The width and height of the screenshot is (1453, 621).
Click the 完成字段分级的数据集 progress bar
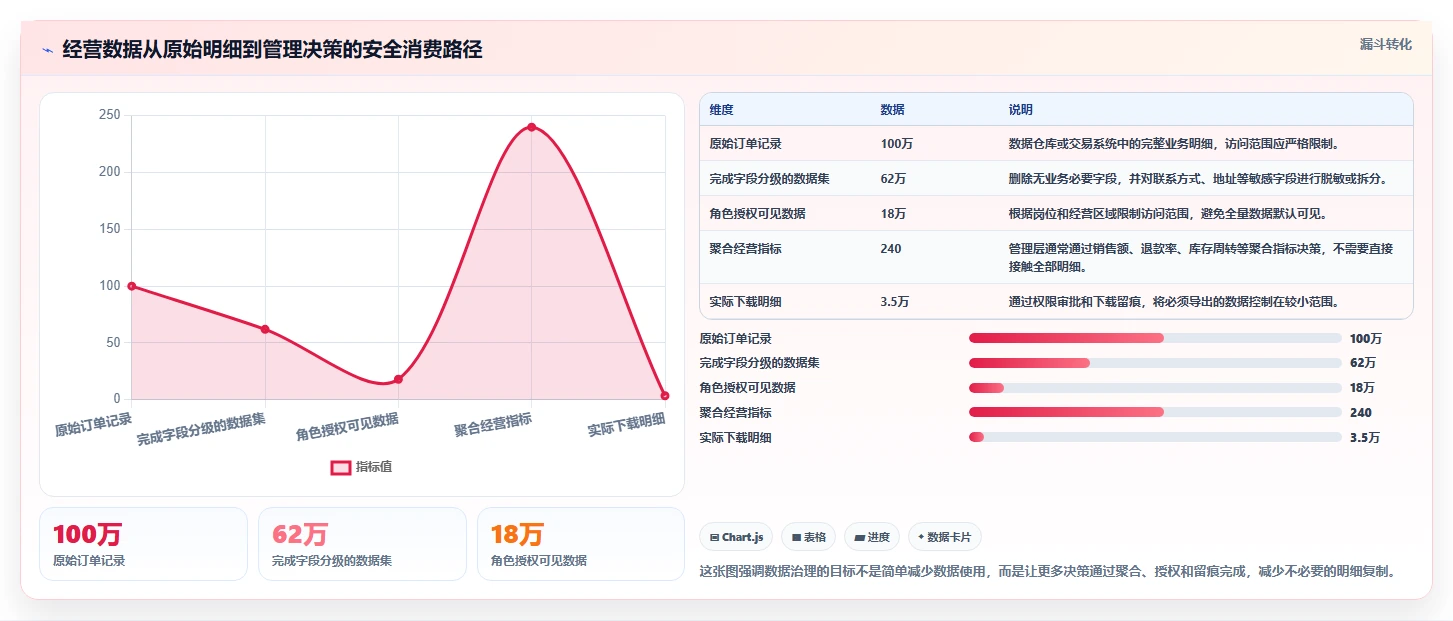(1155, 363)
